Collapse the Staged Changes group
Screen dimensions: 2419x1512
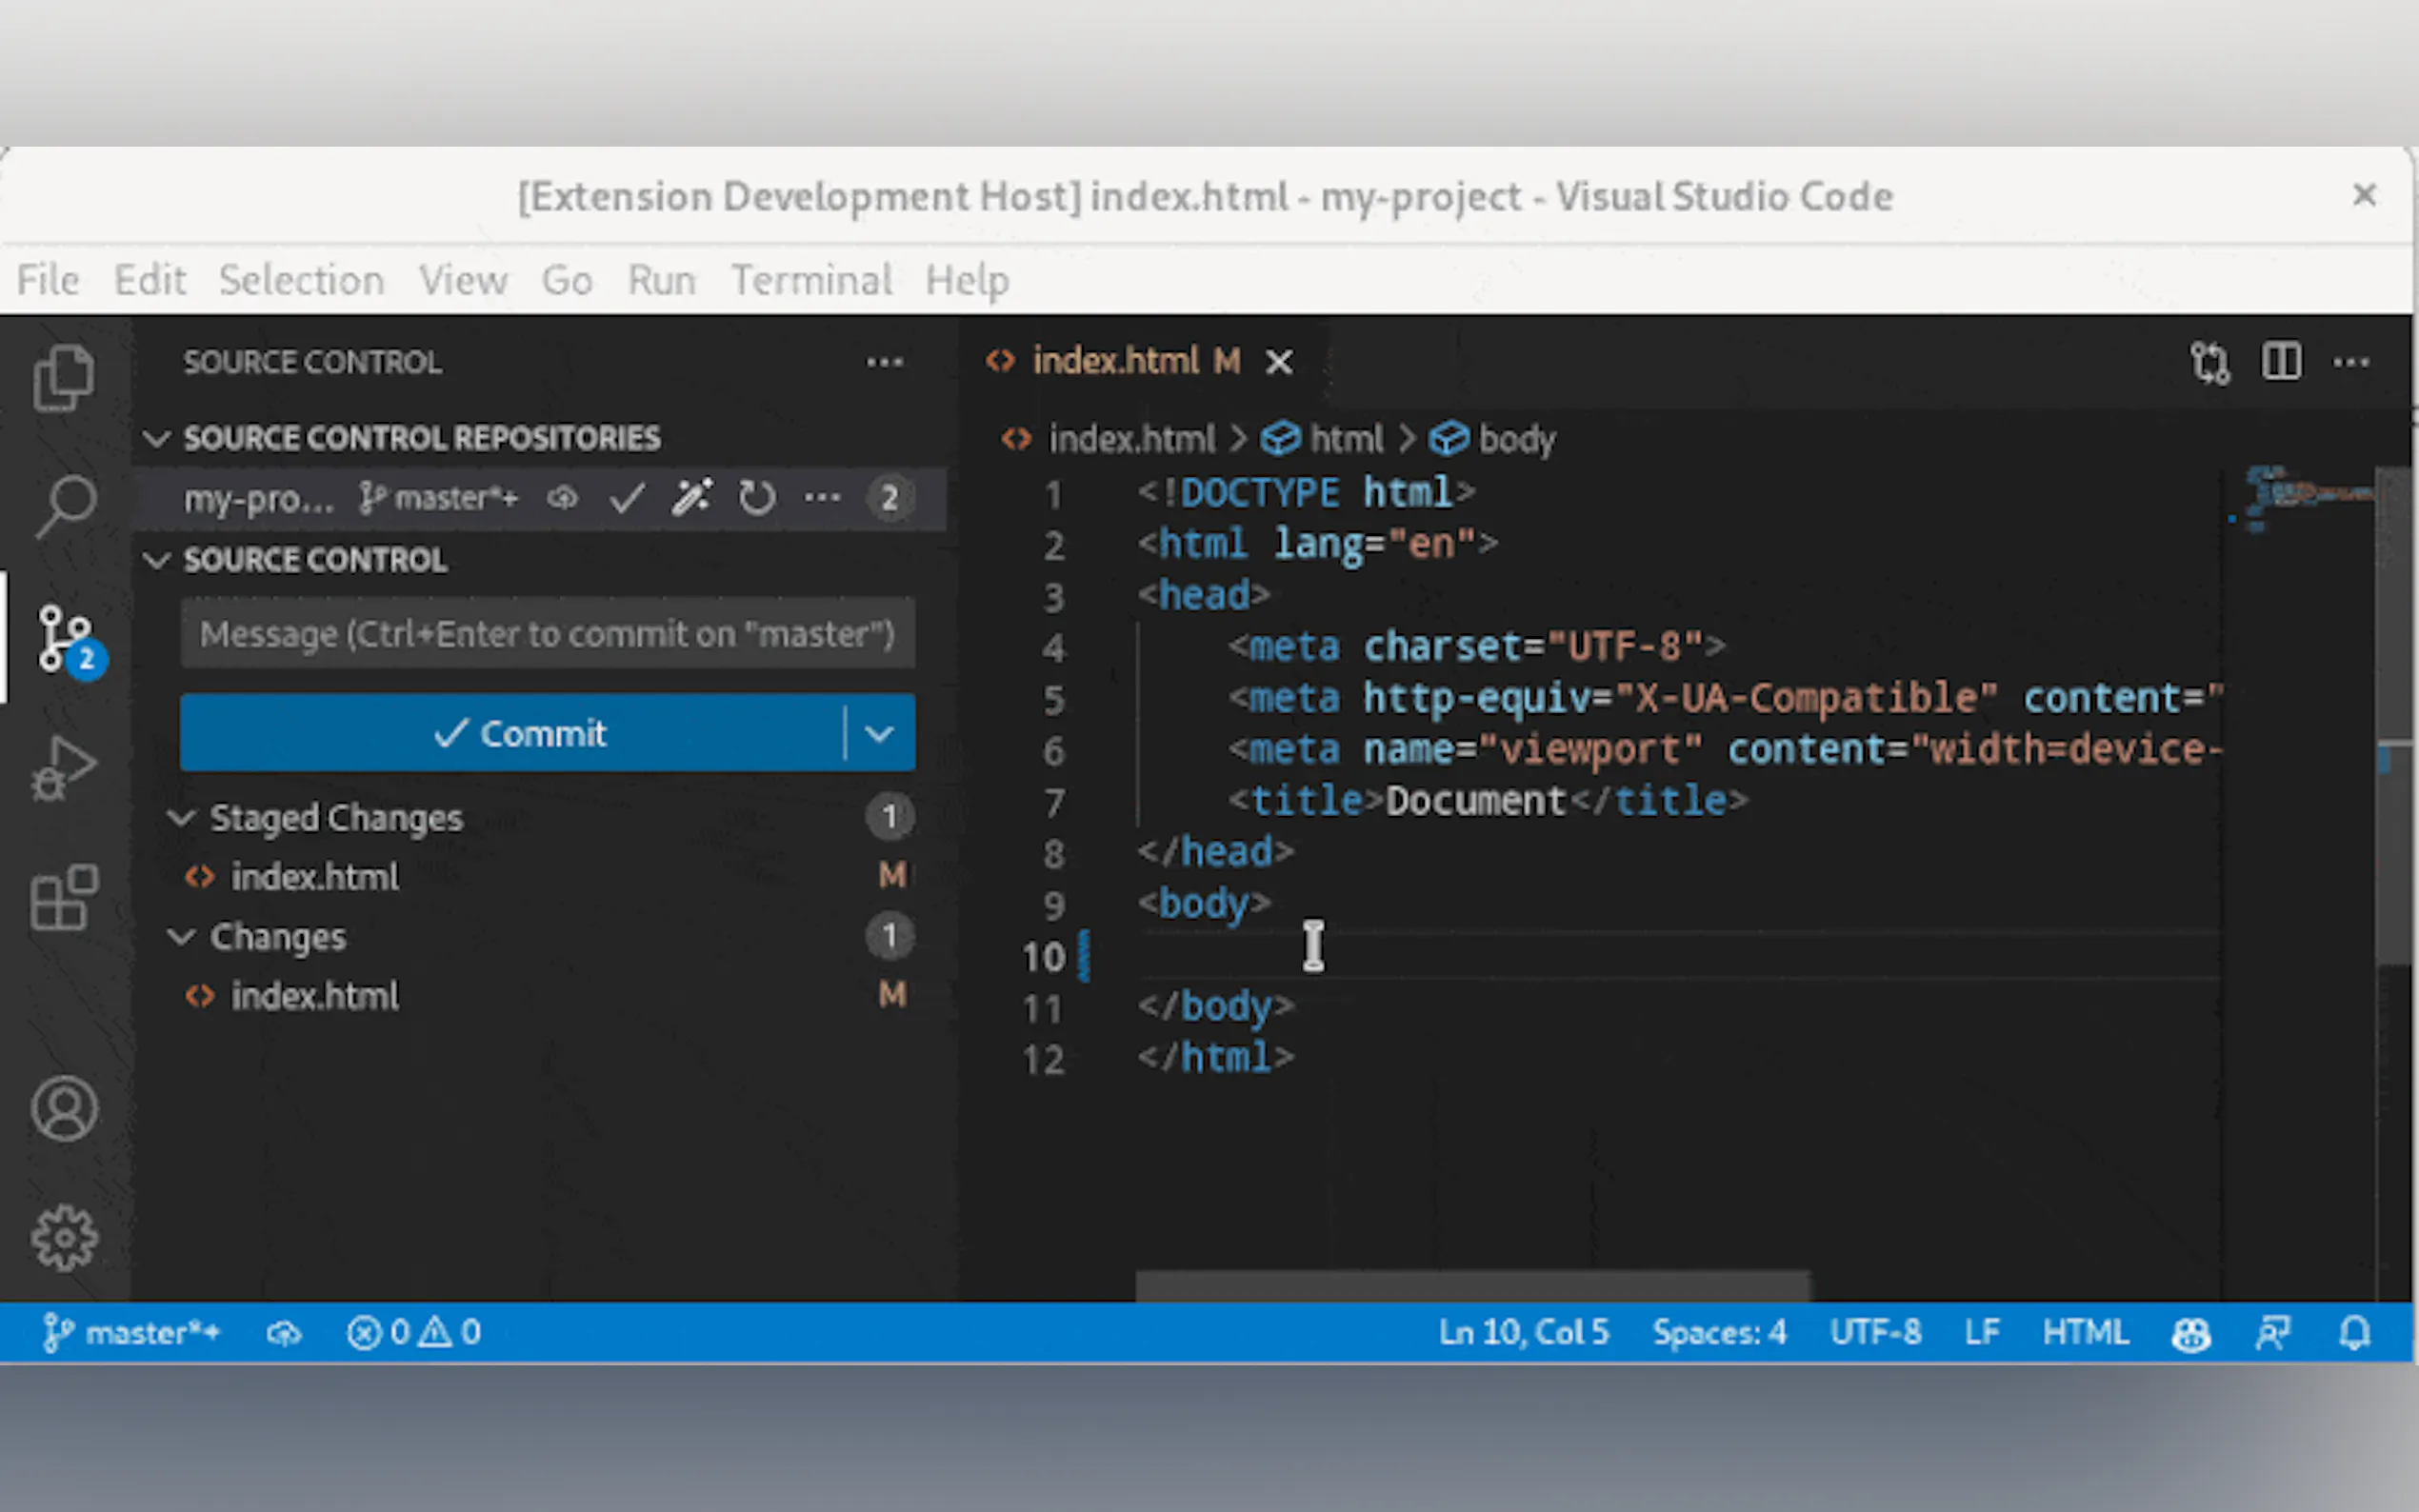[181, 818]
